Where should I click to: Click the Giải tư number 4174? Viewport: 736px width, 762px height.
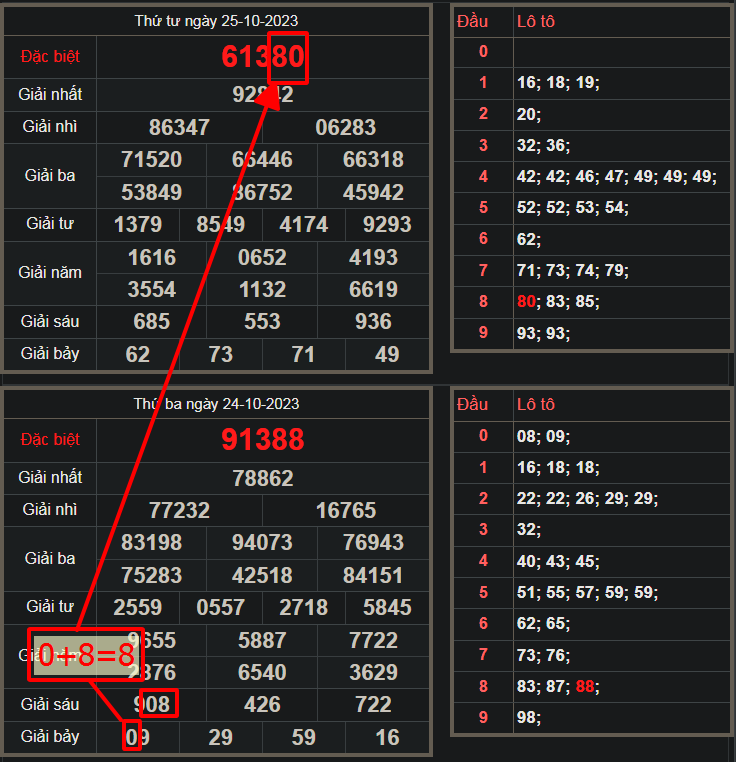303,224
